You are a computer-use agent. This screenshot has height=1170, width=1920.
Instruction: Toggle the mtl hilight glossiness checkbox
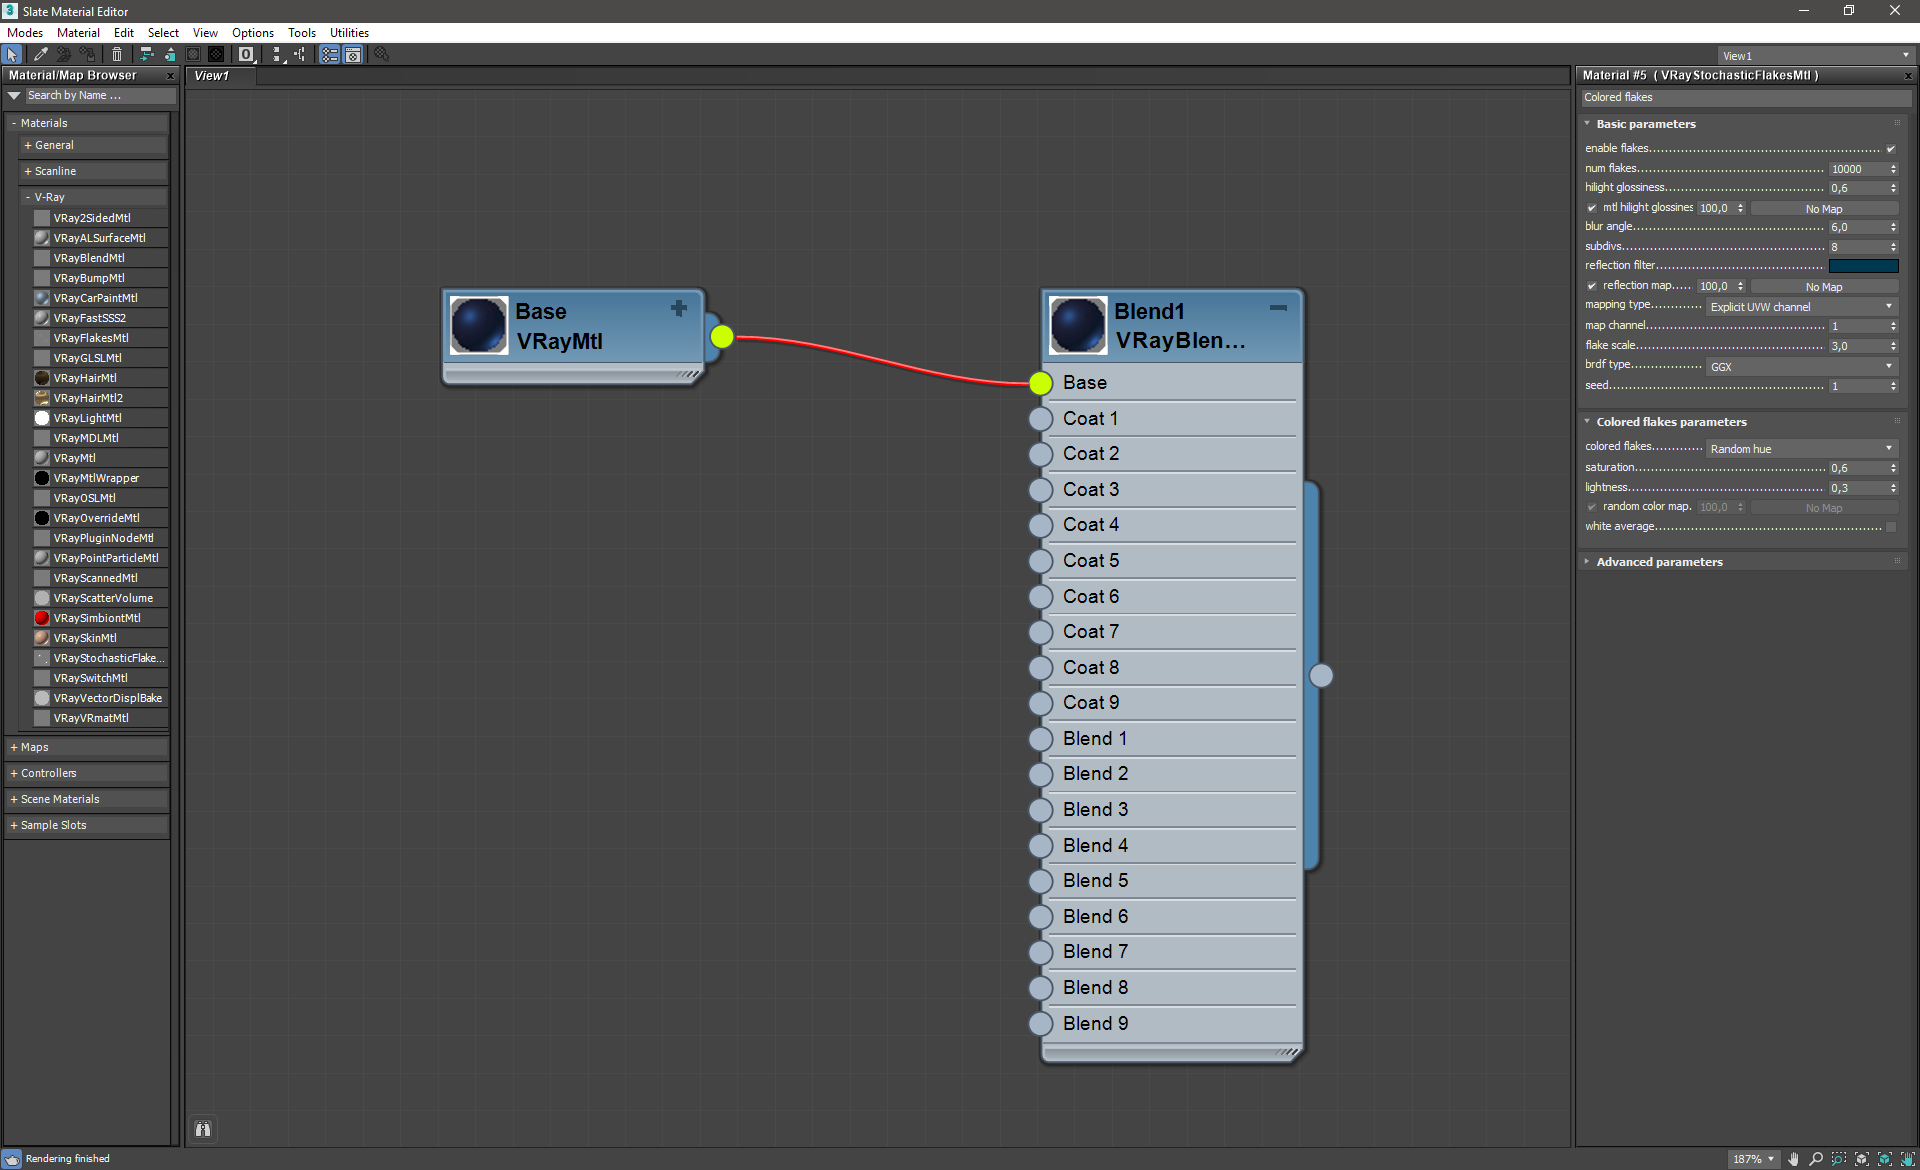pos(1592,208)
